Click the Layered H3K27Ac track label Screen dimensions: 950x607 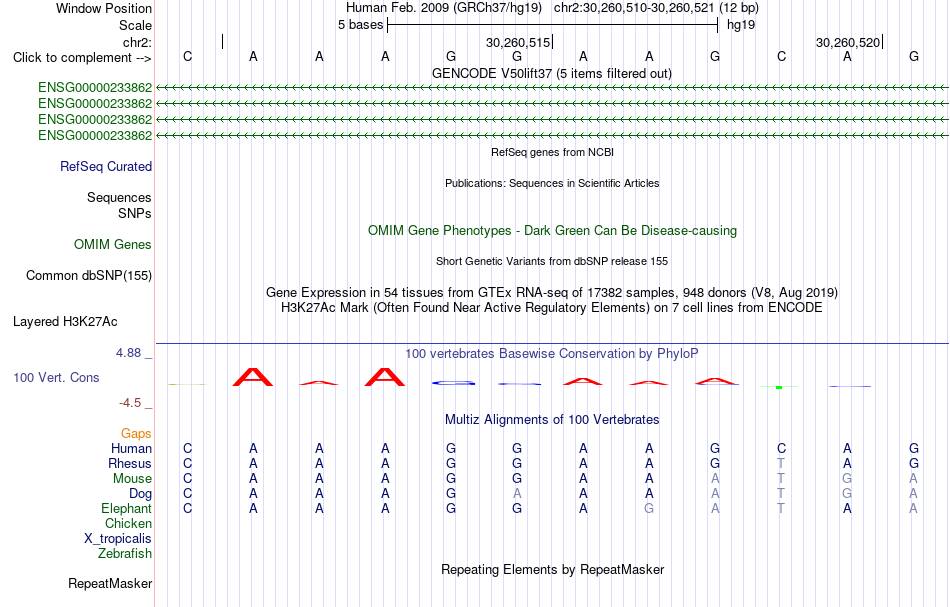pyautogui.click(x=65, y=322)
